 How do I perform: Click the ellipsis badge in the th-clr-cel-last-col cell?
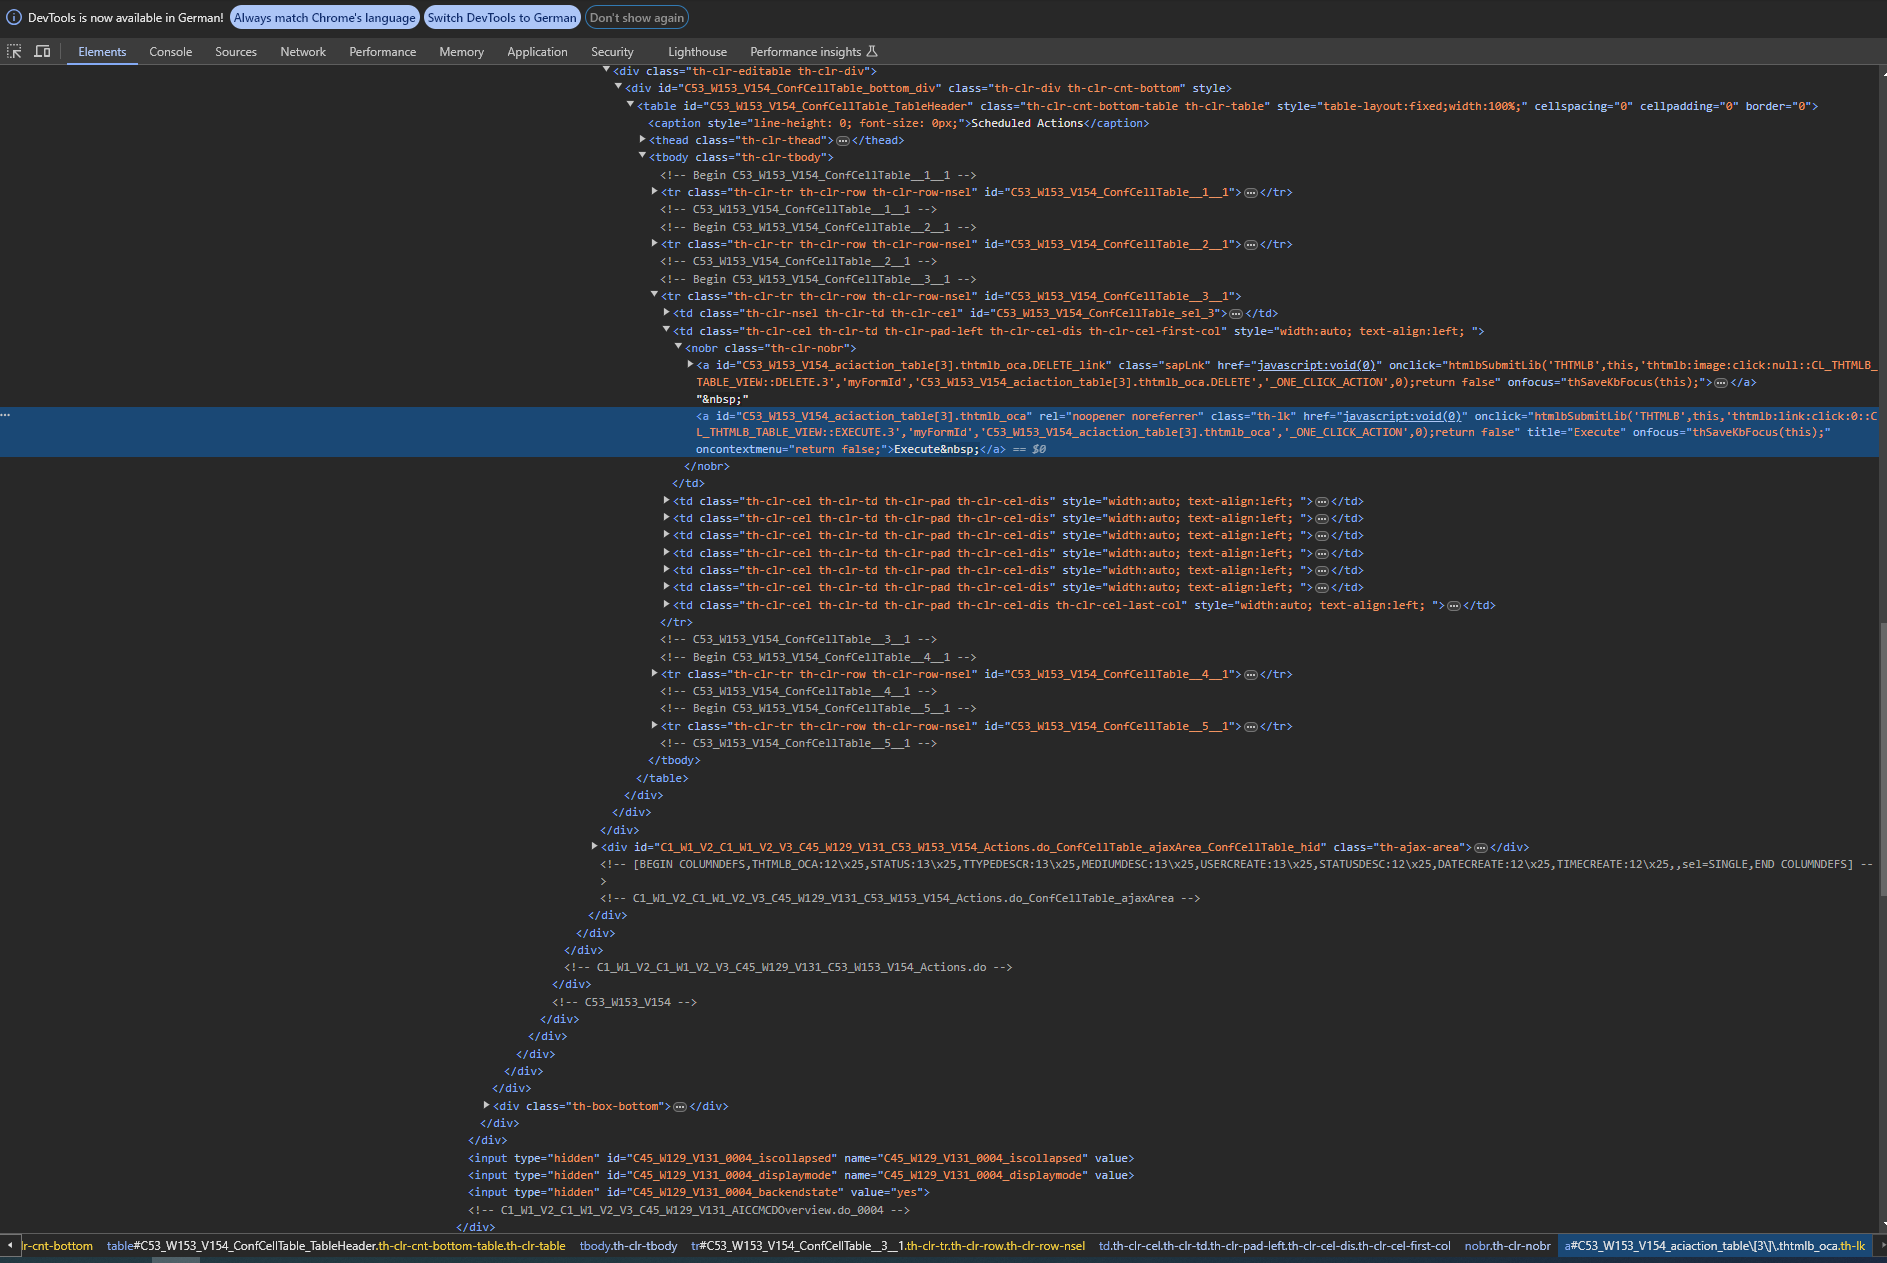1454,606
